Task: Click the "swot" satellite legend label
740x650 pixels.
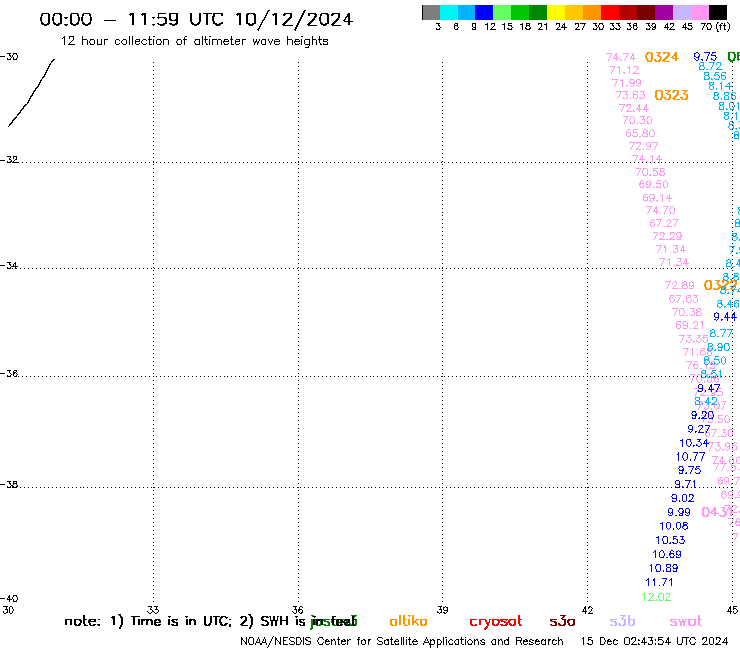Action: pyautogui.click(x=686, y=622)
